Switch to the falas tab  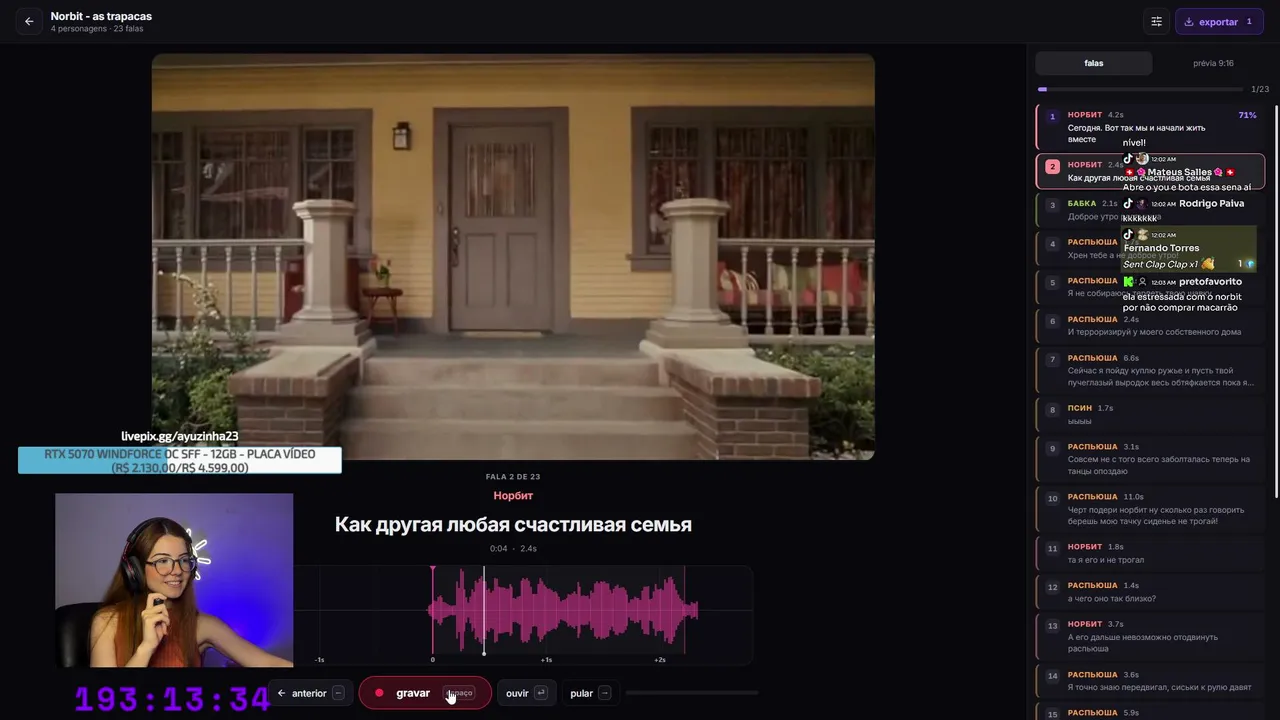[x=1094, y=63]
